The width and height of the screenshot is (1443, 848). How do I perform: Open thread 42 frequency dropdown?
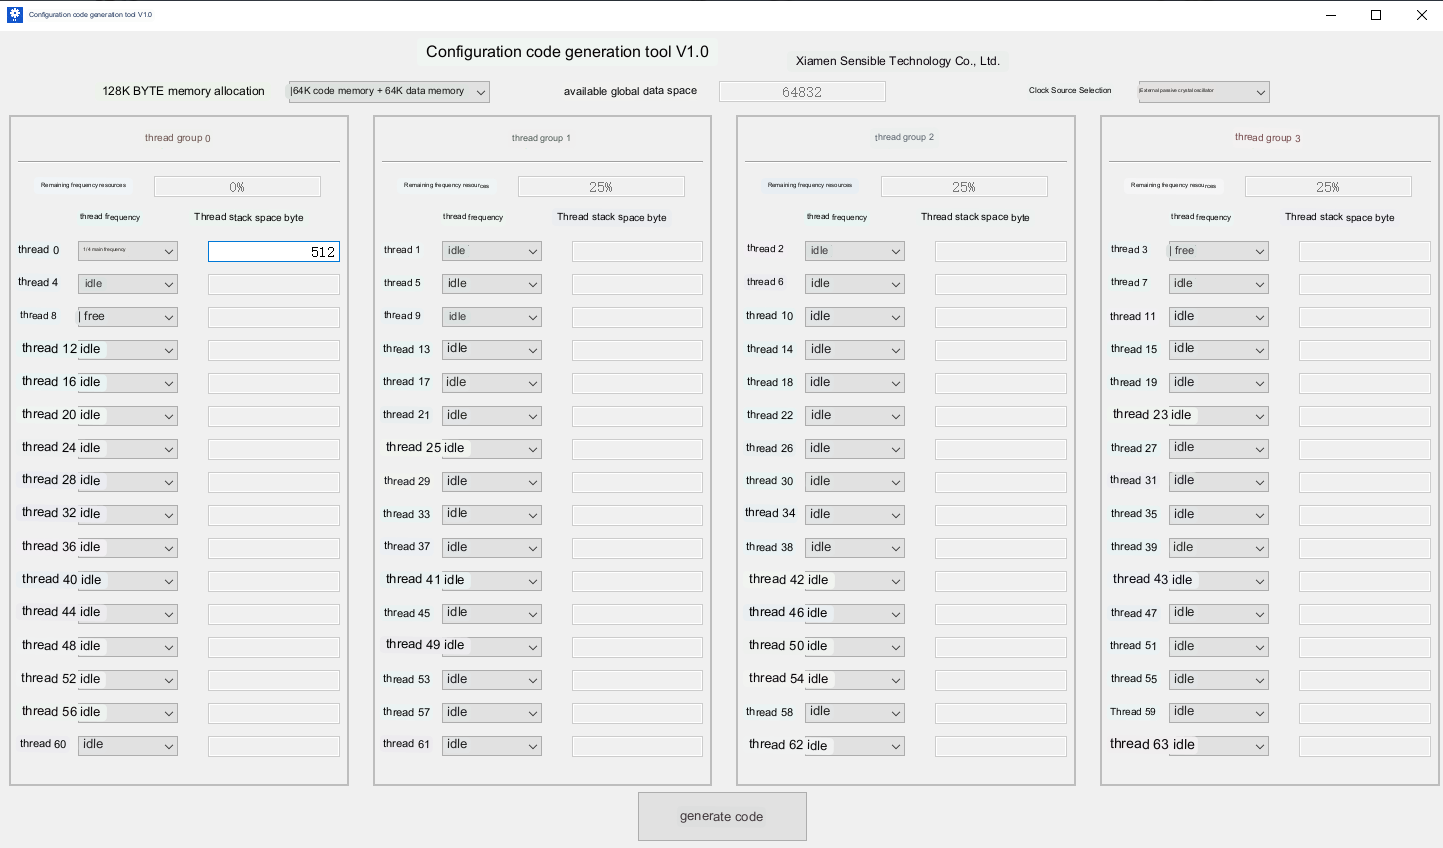(x=855, y=581)
